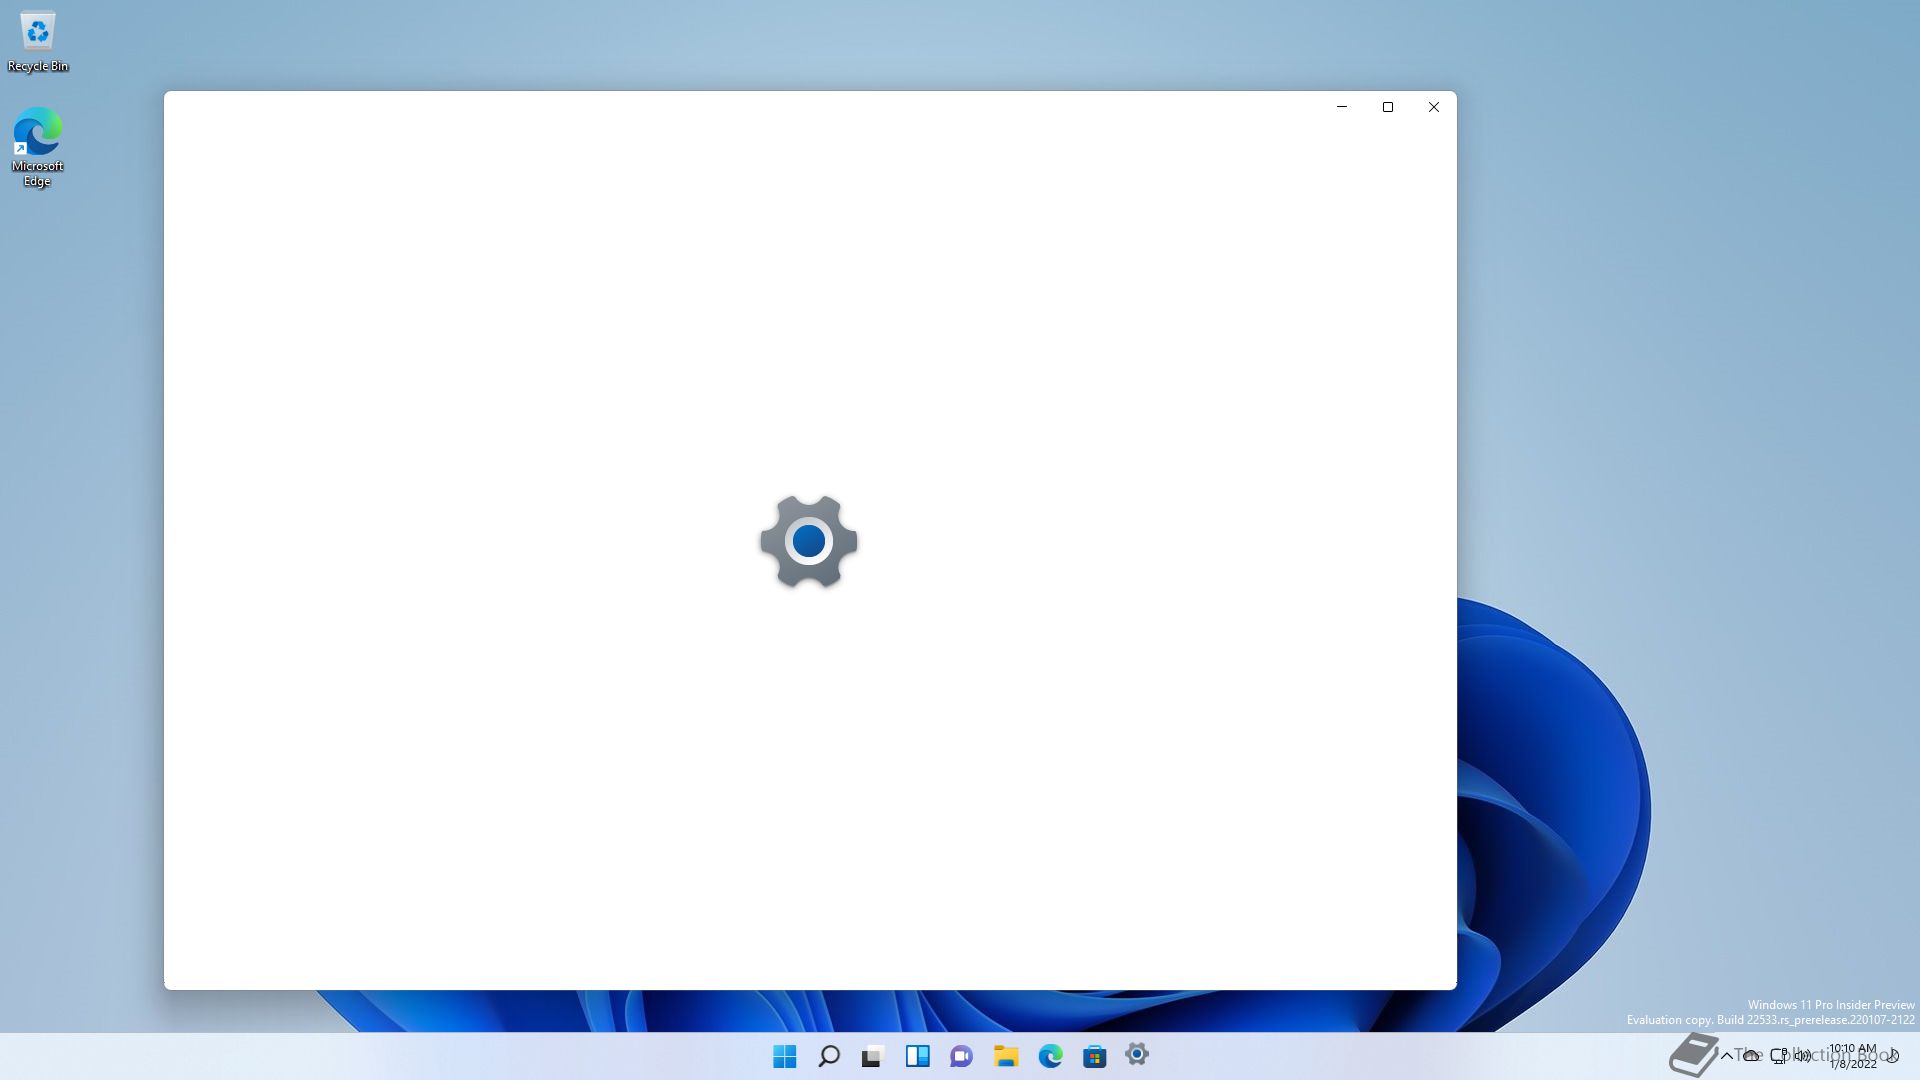This screenshot has height=1080, width=1920.
Task: Open the OneDrive cloud tray icon
Action: pyautogui.click(x=1751, y=1056)
